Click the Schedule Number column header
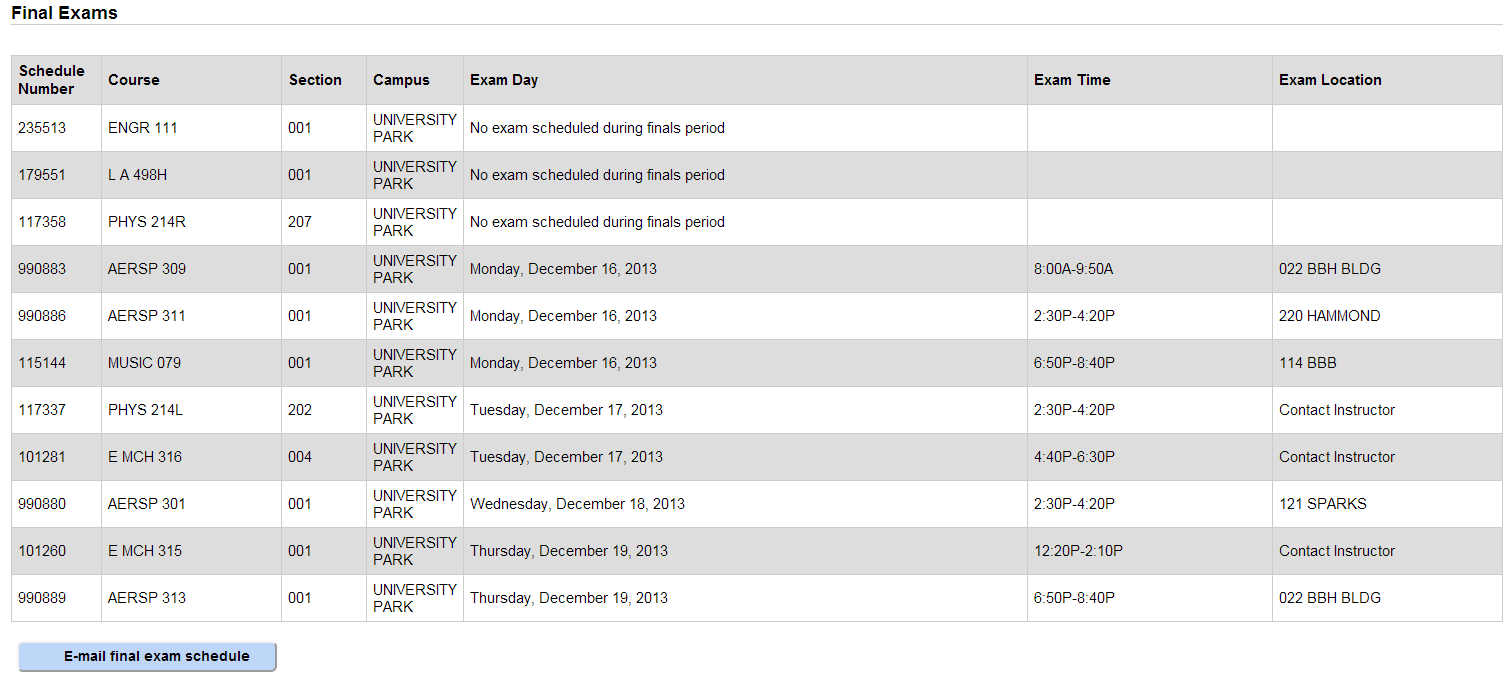This screenshot has height=683, width=1512. (x=52, y=80)
